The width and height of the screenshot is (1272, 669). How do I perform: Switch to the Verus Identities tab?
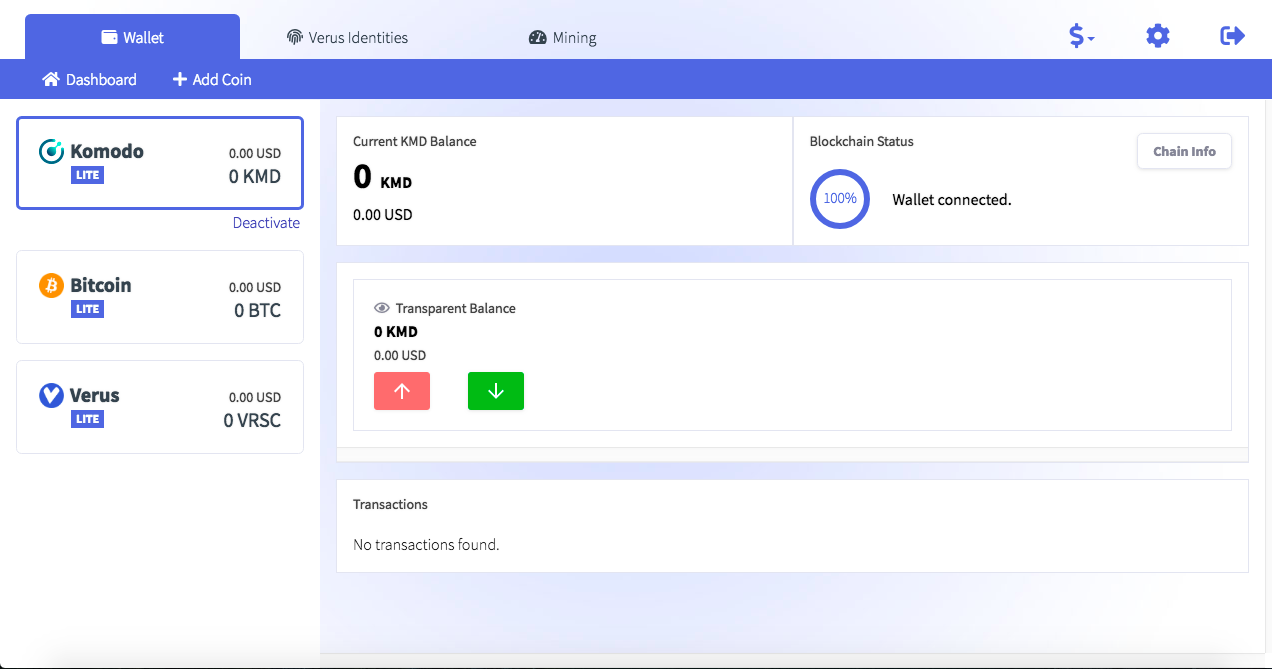click(x=347, y=37)
